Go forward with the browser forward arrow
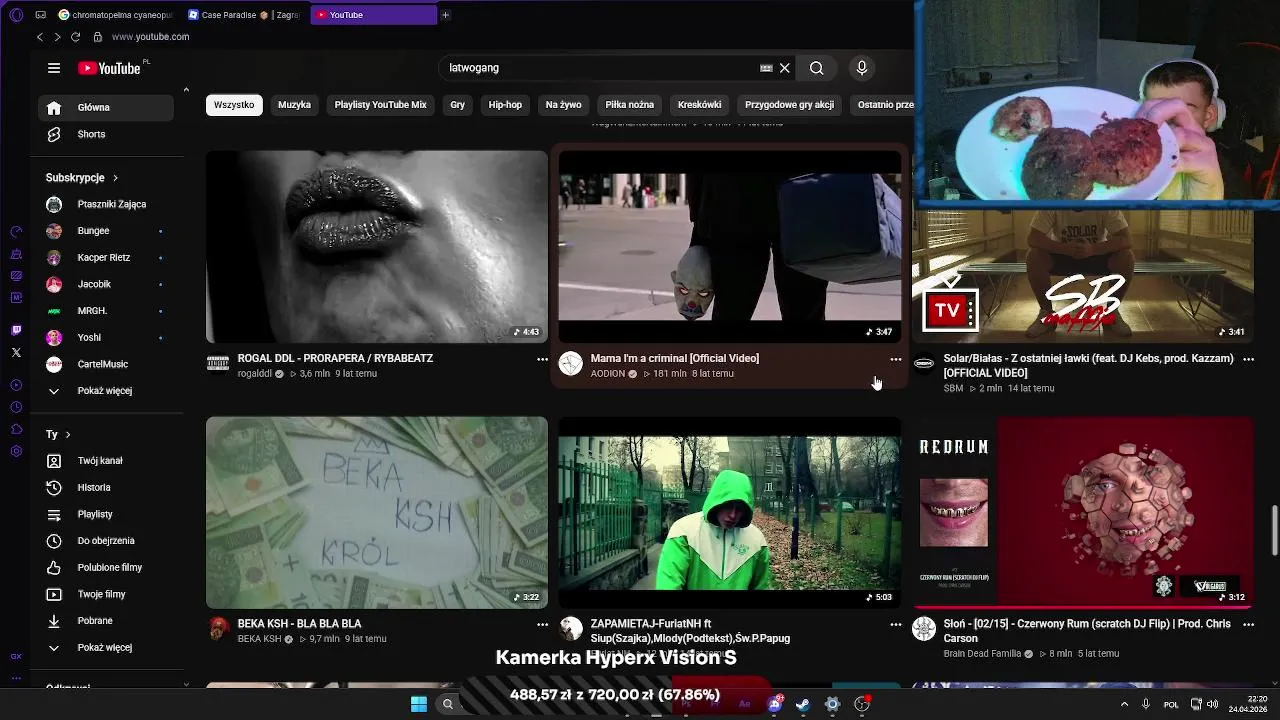Image resolution: width=1280 pixels, height=720 pixels. coord(57,37)
